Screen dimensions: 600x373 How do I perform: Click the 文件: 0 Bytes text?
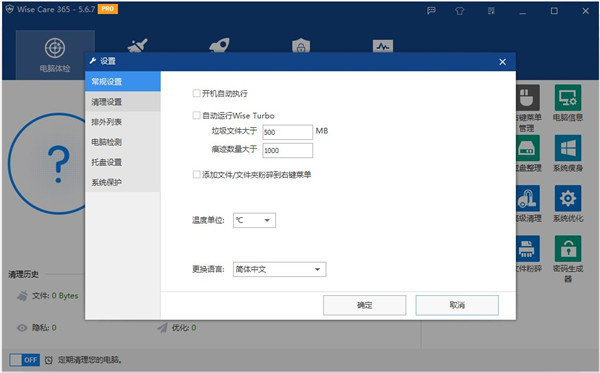[x=55, y=296]
